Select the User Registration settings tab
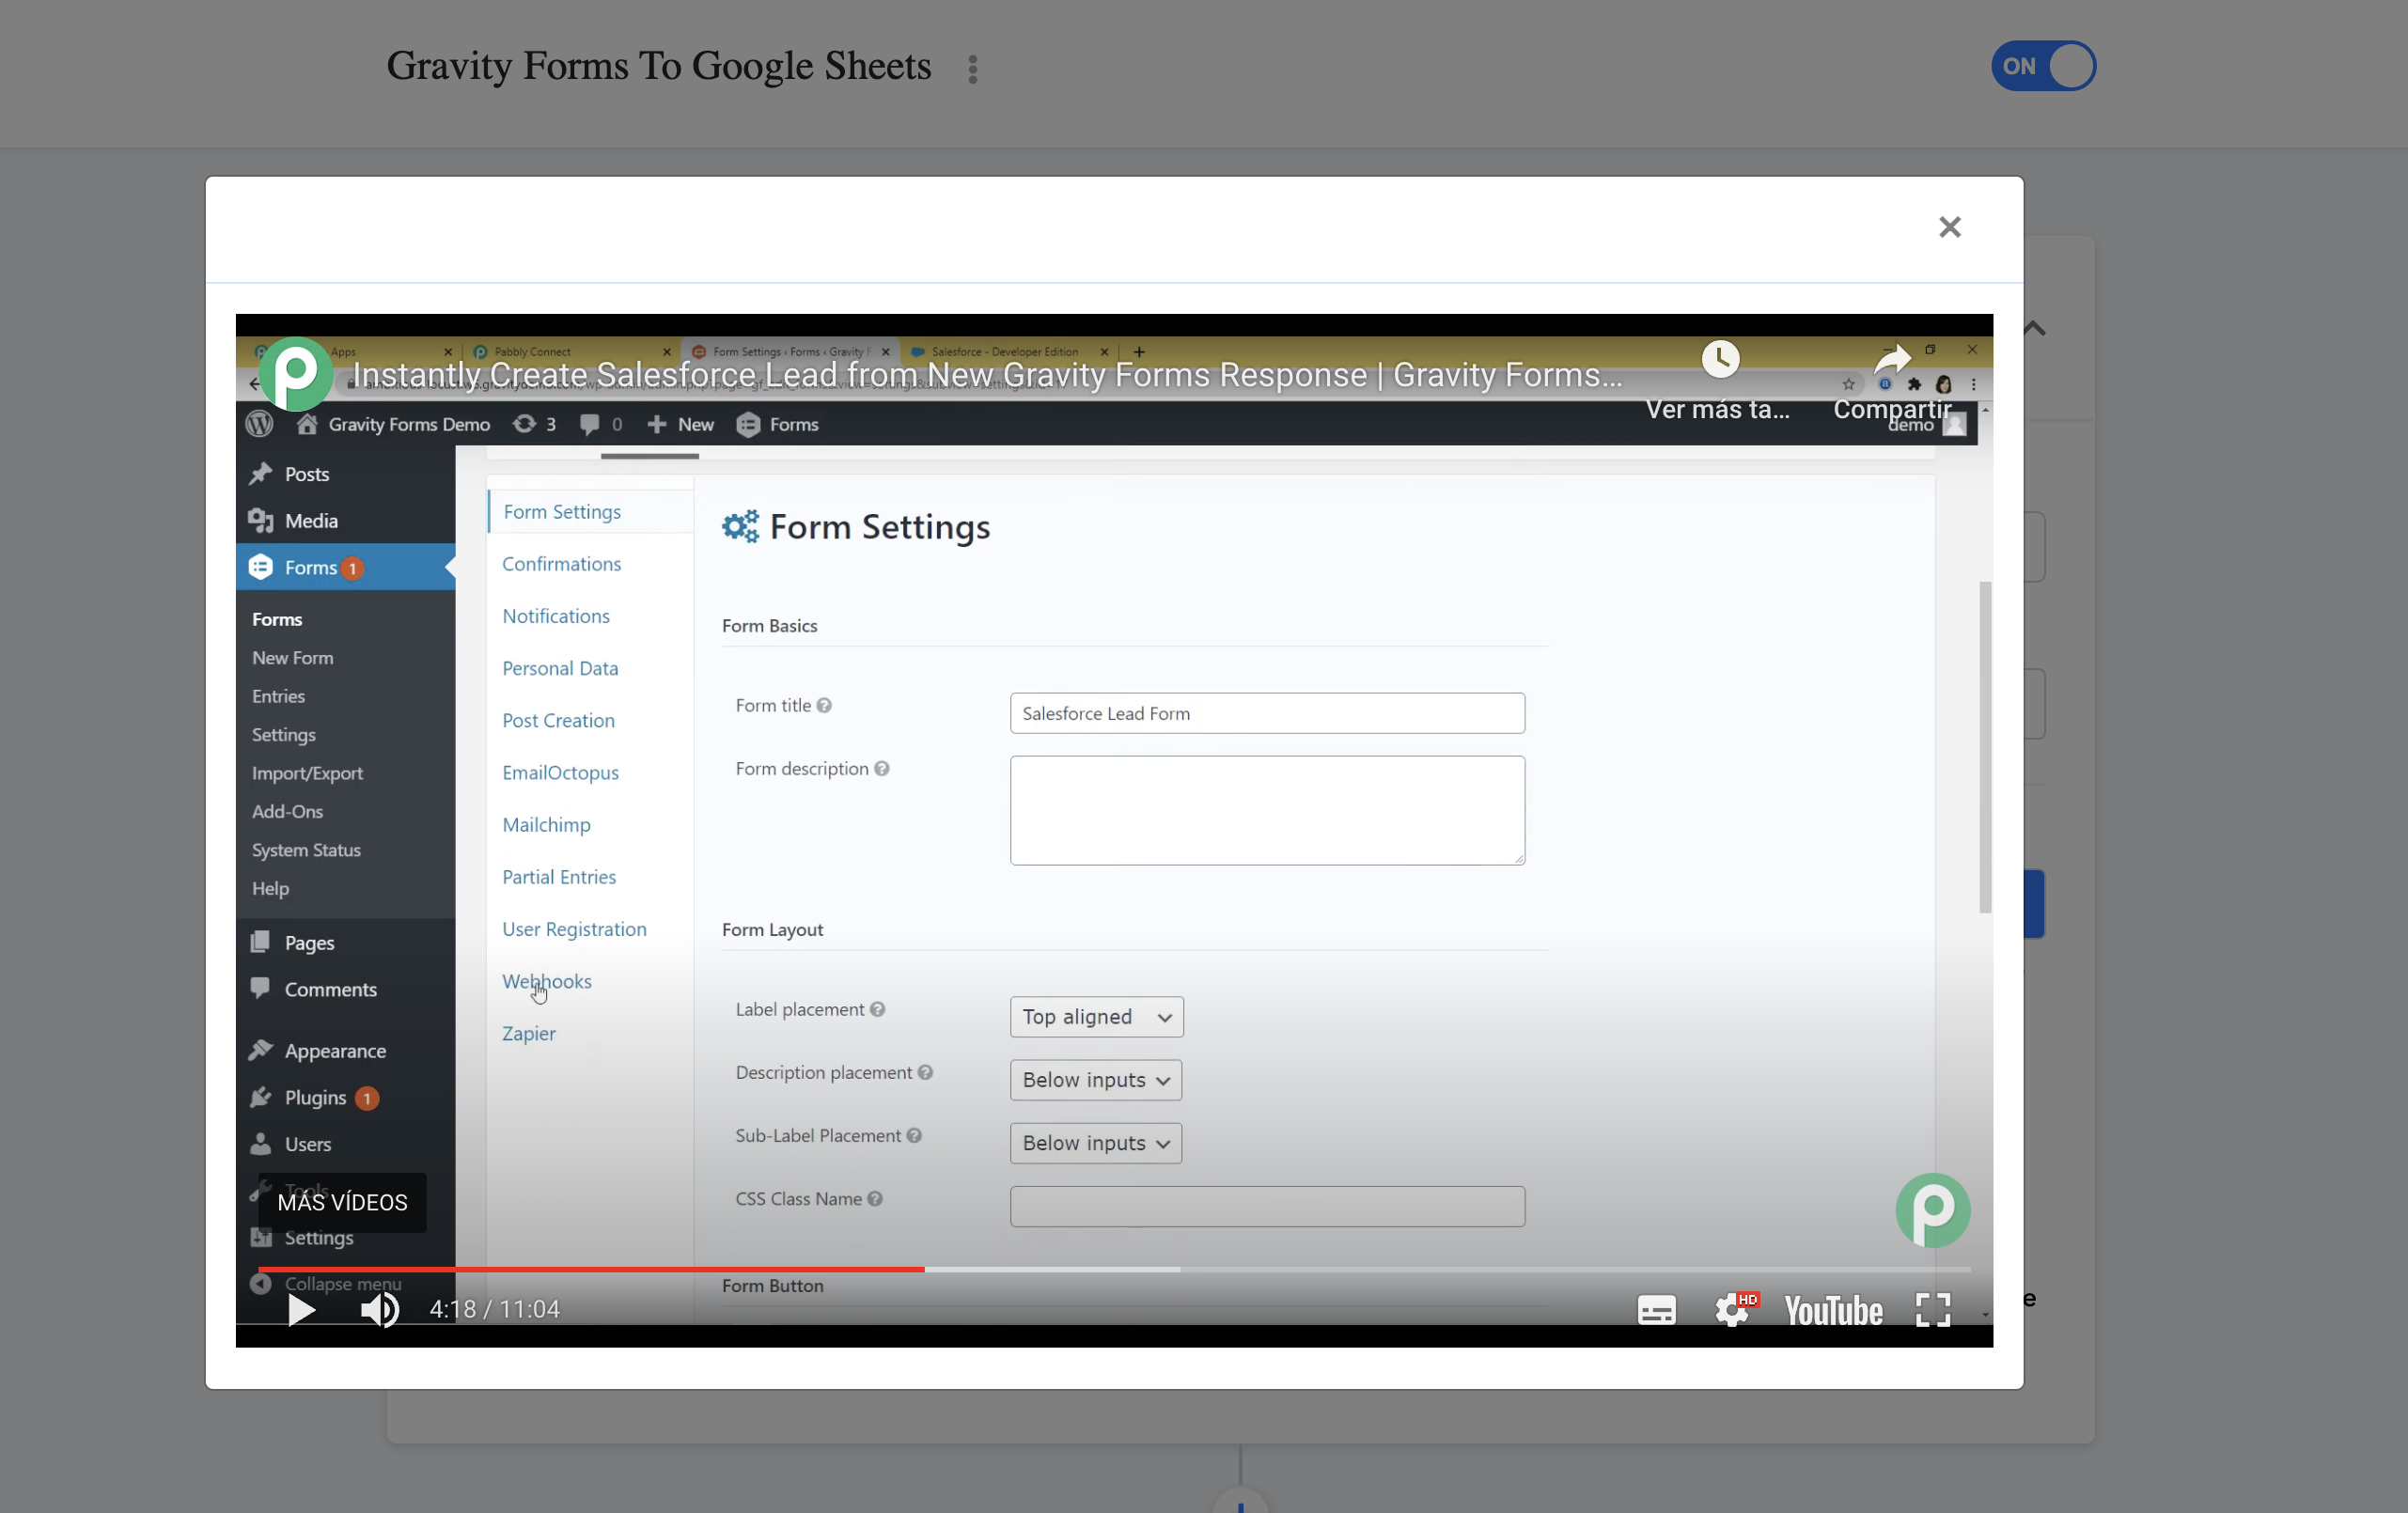2408x1513 pixels. coord(574,929)
